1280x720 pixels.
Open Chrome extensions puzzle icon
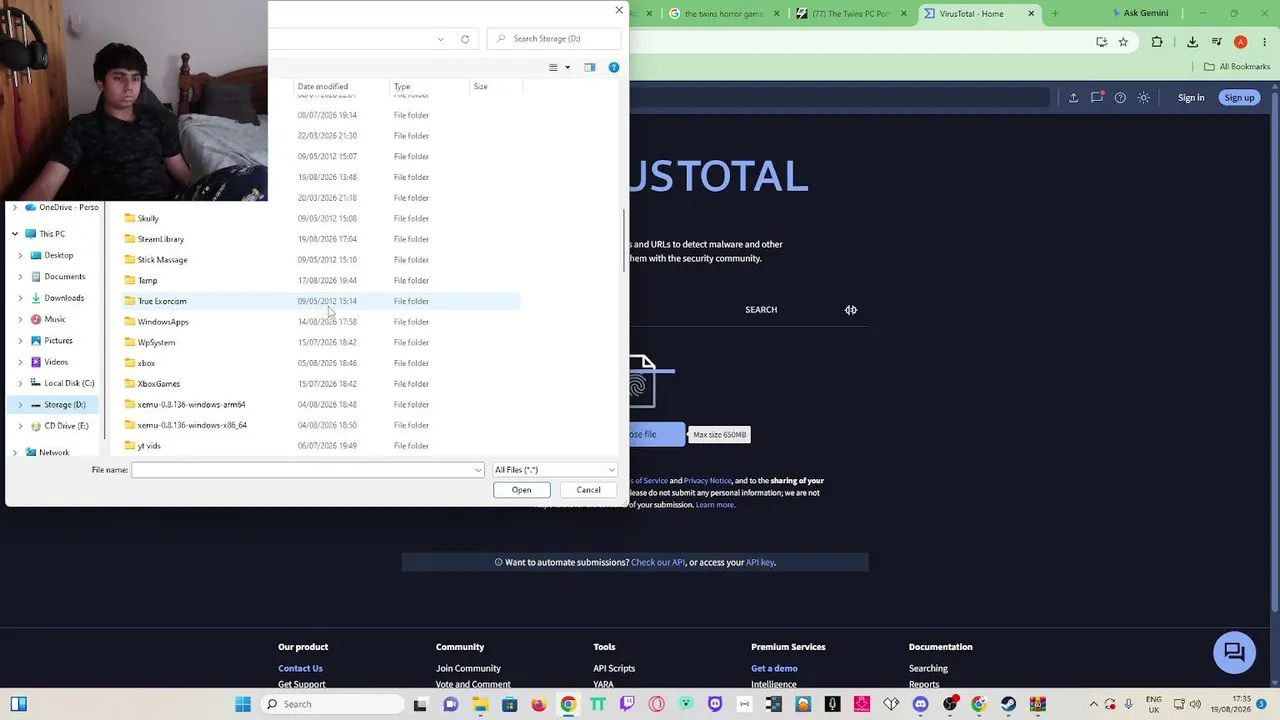pyautogui.click(x=1157, y=42)
